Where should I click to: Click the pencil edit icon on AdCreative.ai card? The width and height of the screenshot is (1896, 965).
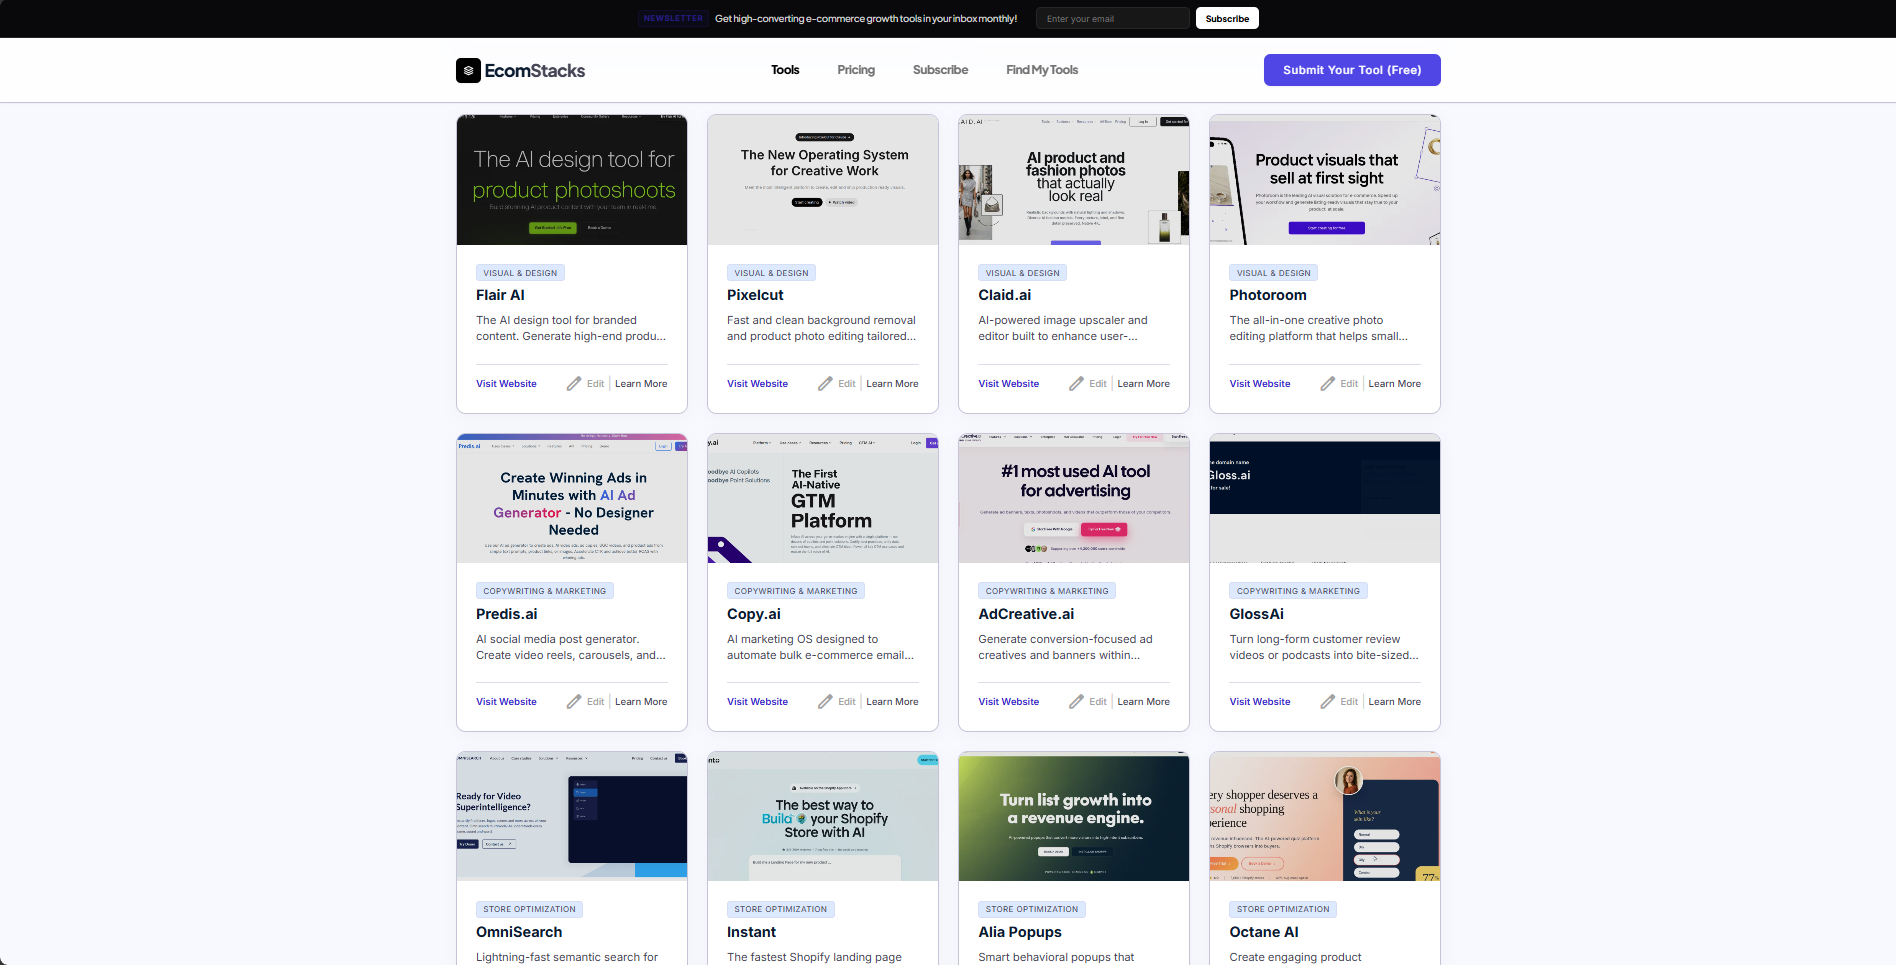[x=1076, y=702]
